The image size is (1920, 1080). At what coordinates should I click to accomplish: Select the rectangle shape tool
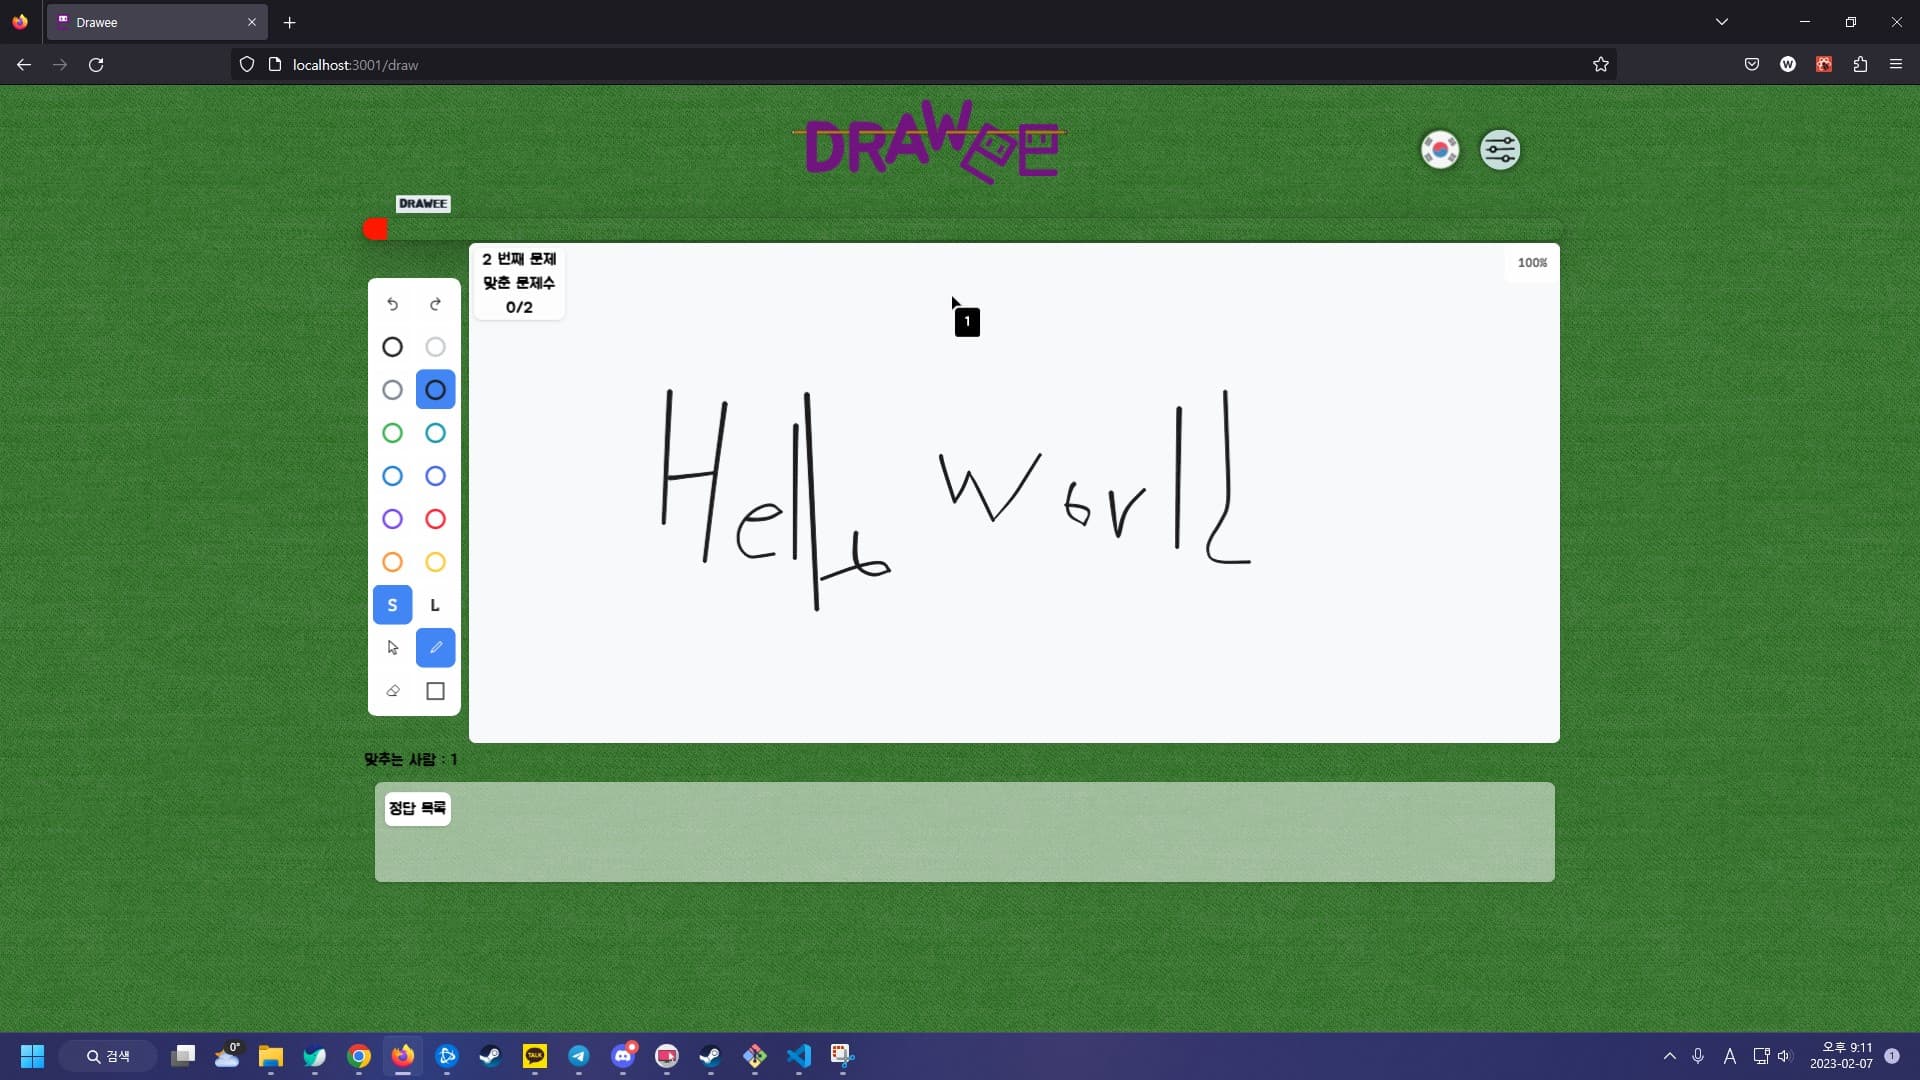click(x=435, y=691)
